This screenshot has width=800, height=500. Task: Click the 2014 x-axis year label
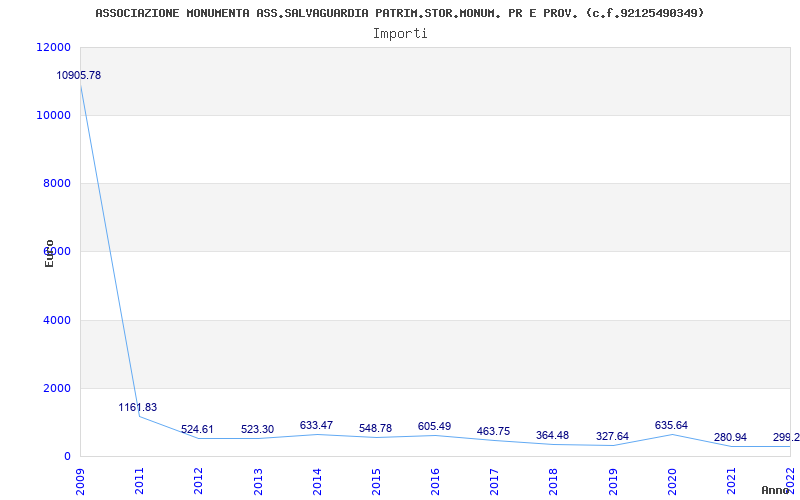click(x=316, y=481)
